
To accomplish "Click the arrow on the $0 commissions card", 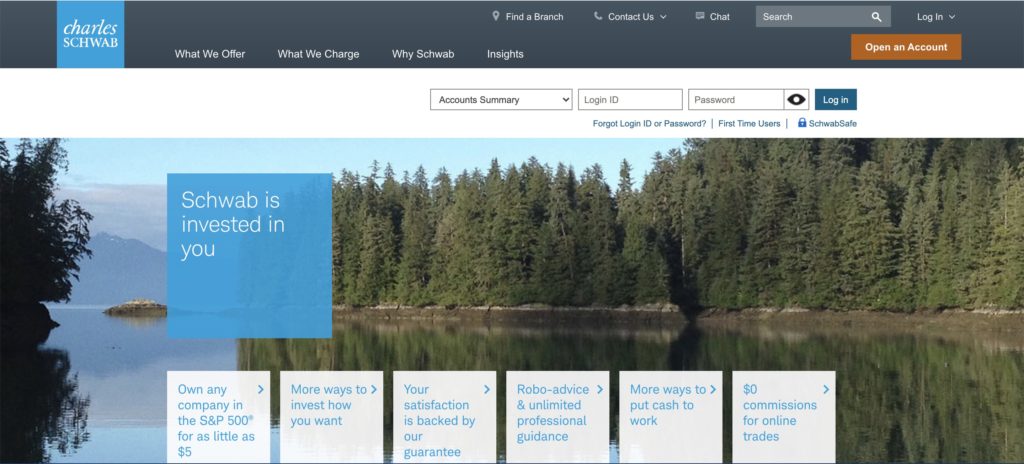I will 826,389.
